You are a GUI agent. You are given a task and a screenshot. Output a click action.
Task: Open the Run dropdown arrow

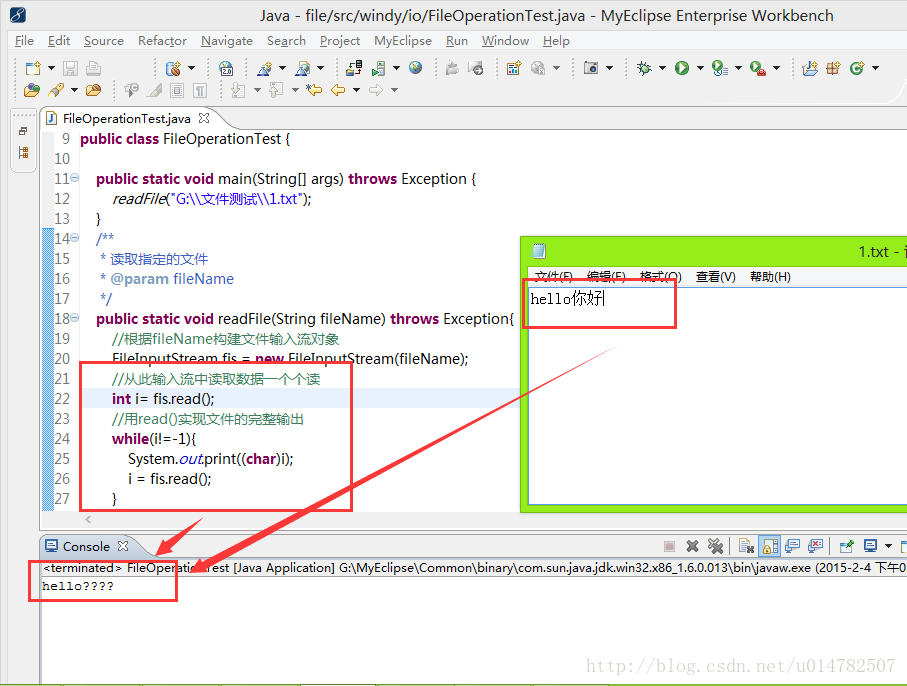click(x=700, y=68)
